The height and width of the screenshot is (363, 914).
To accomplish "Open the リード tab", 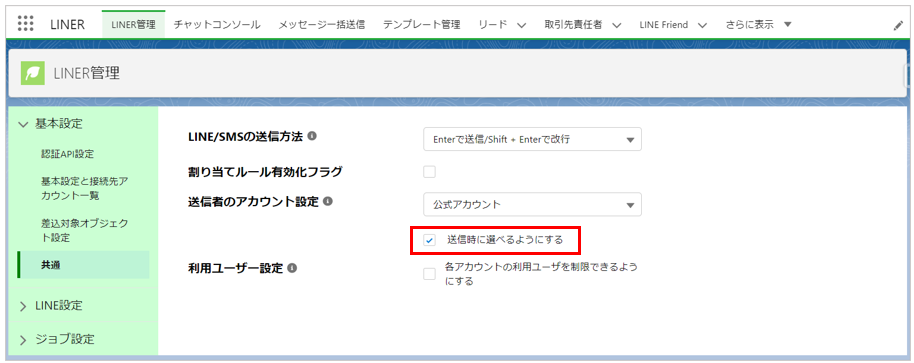I will [x=493, y=24].
